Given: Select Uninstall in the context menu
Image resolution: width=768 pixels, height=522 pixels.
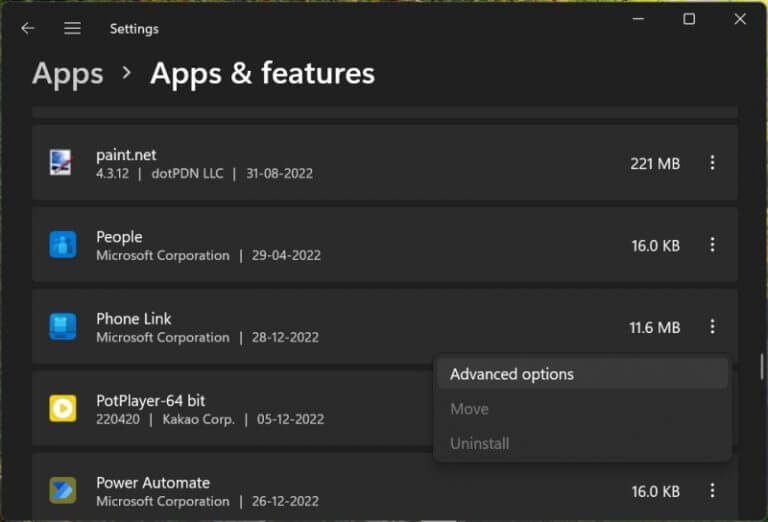Looking at the screenshot, I should pyautogui.click(x=583, y=444).
